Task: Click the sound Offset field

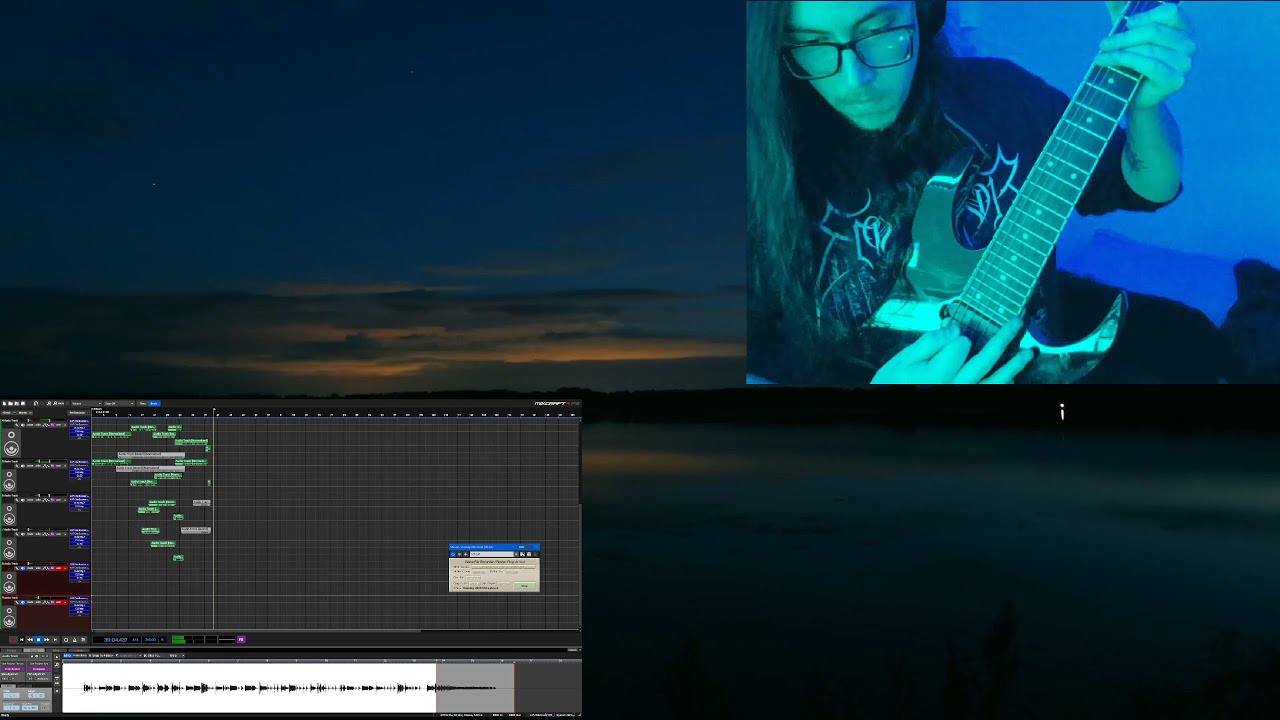Action: click(11, 695)
